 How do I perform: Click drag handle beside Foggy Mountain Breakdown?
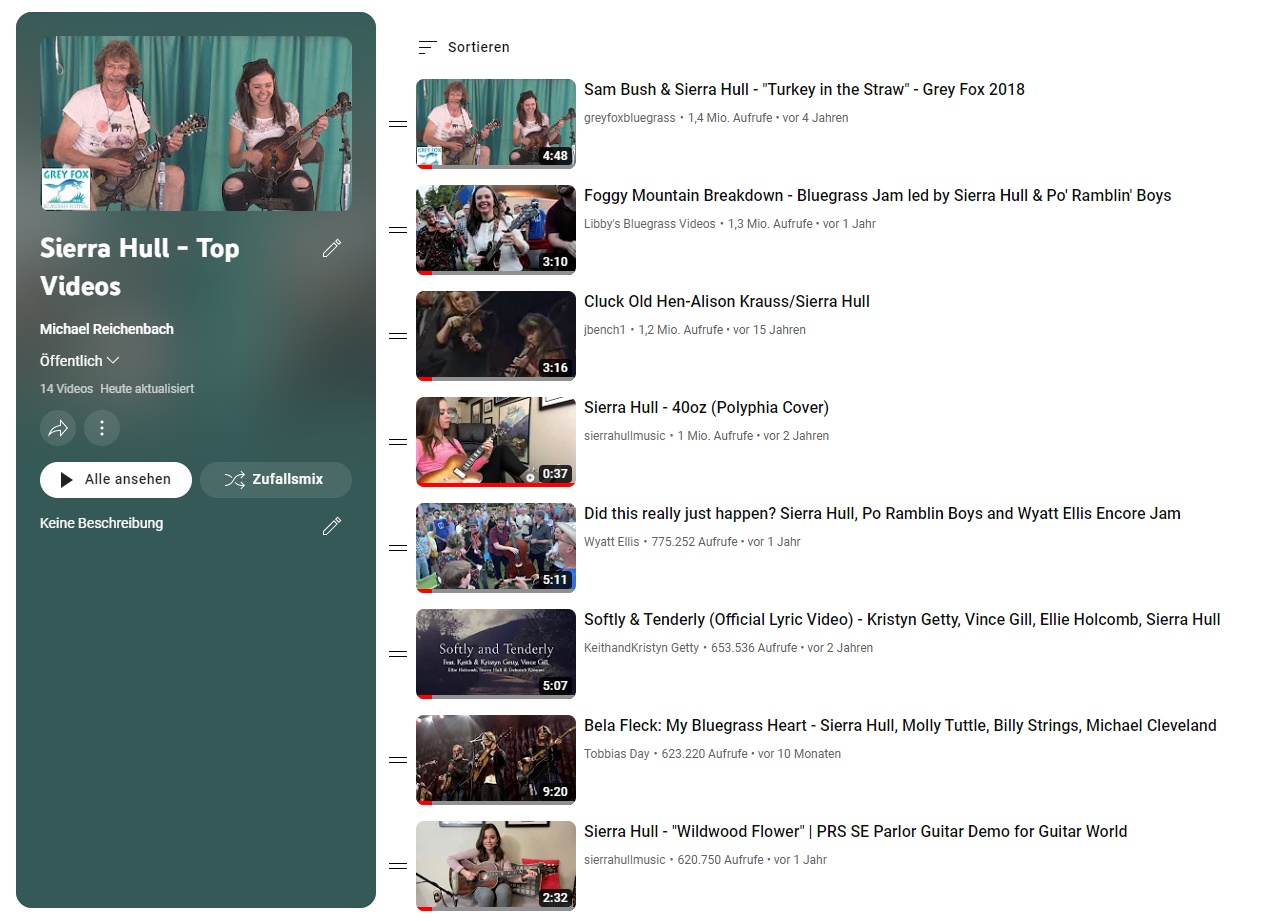tap(398, 230)
